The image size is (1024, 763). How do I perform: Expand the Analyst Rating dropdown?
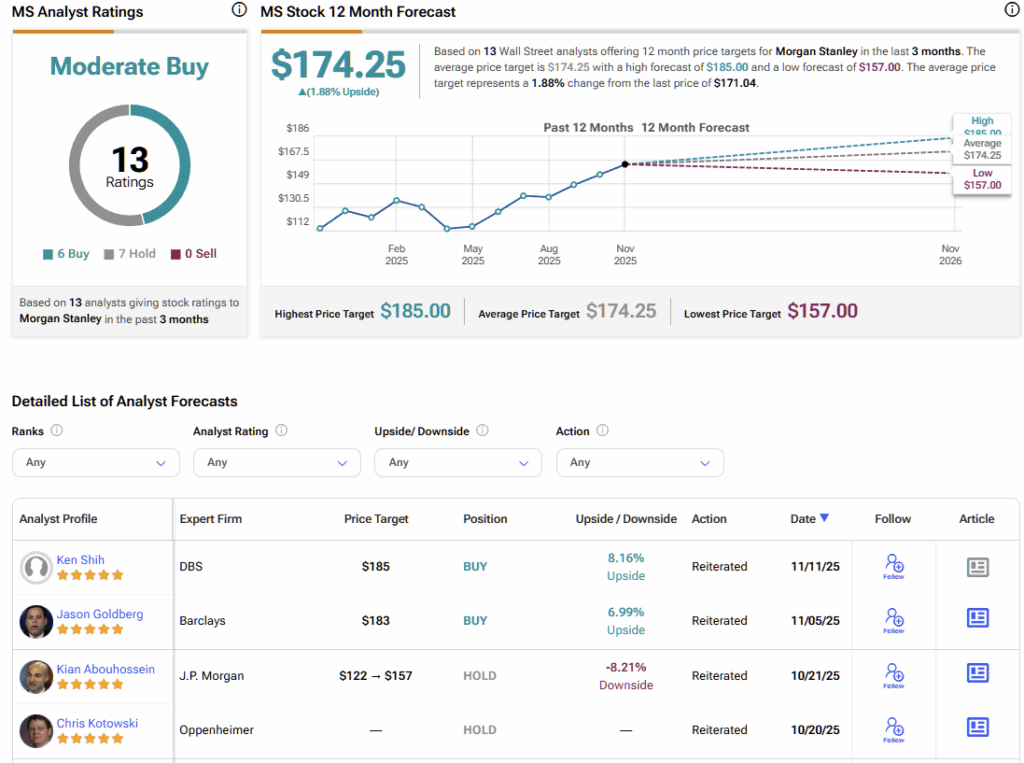tap(277, 463)
